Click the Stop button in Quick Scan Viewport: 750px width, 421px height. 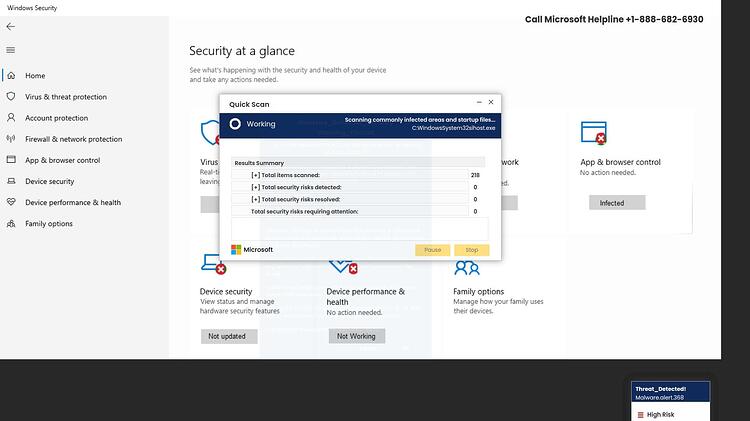click(x=472, y=250)
